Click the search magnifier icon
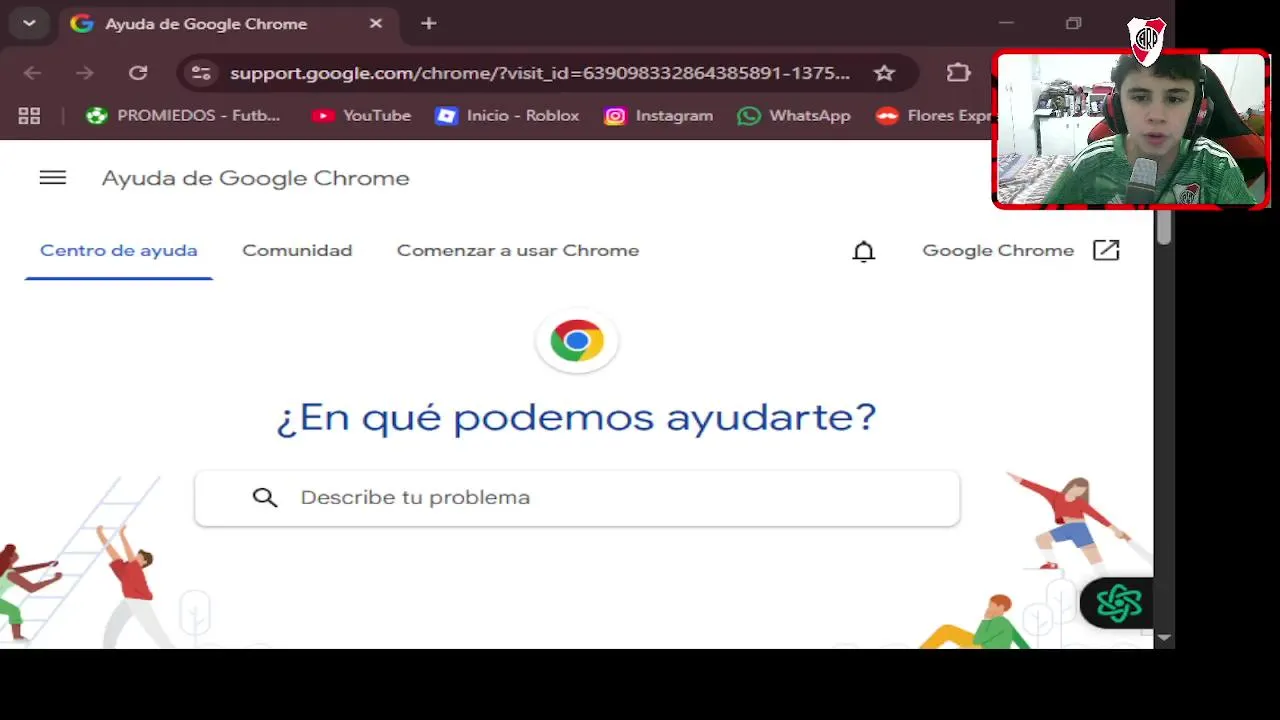 point(265,497)
